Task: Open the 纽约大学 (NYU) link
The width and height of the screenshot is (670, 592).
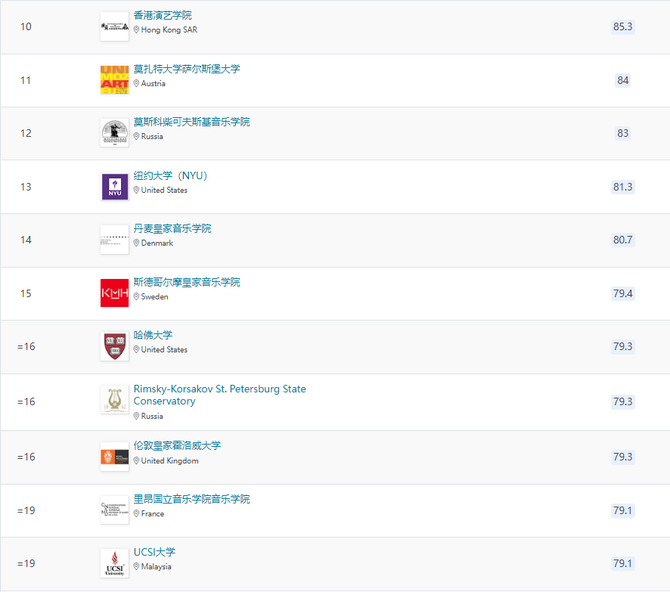Action: click(170, 176)
